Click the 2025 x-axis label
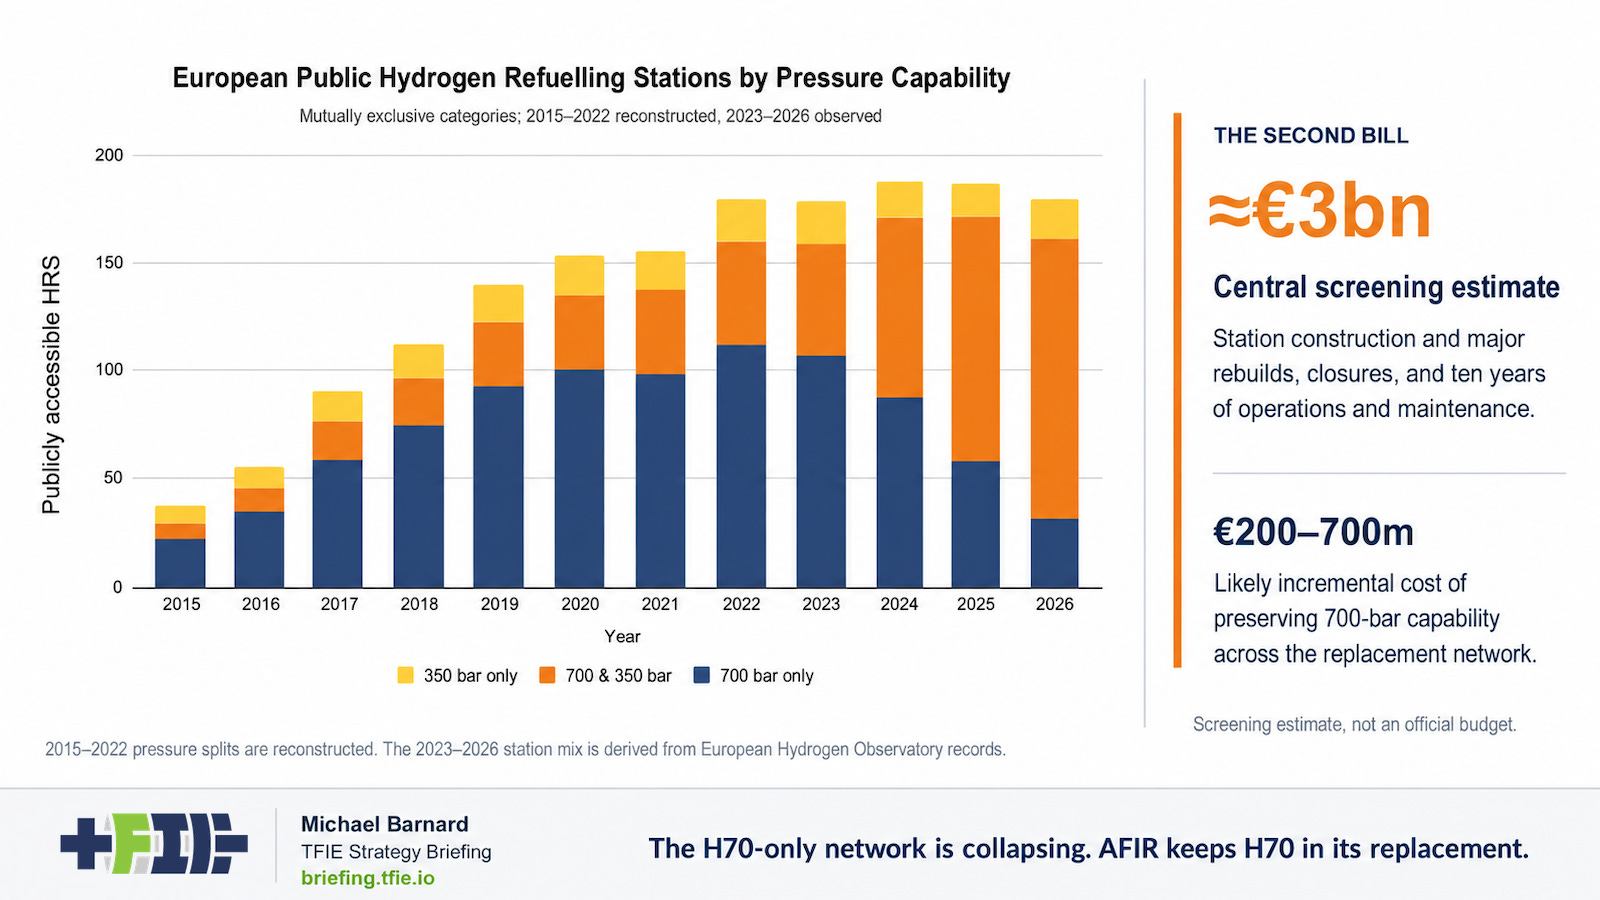This screenshot has height=900, width=1600. tap(976, 604)
